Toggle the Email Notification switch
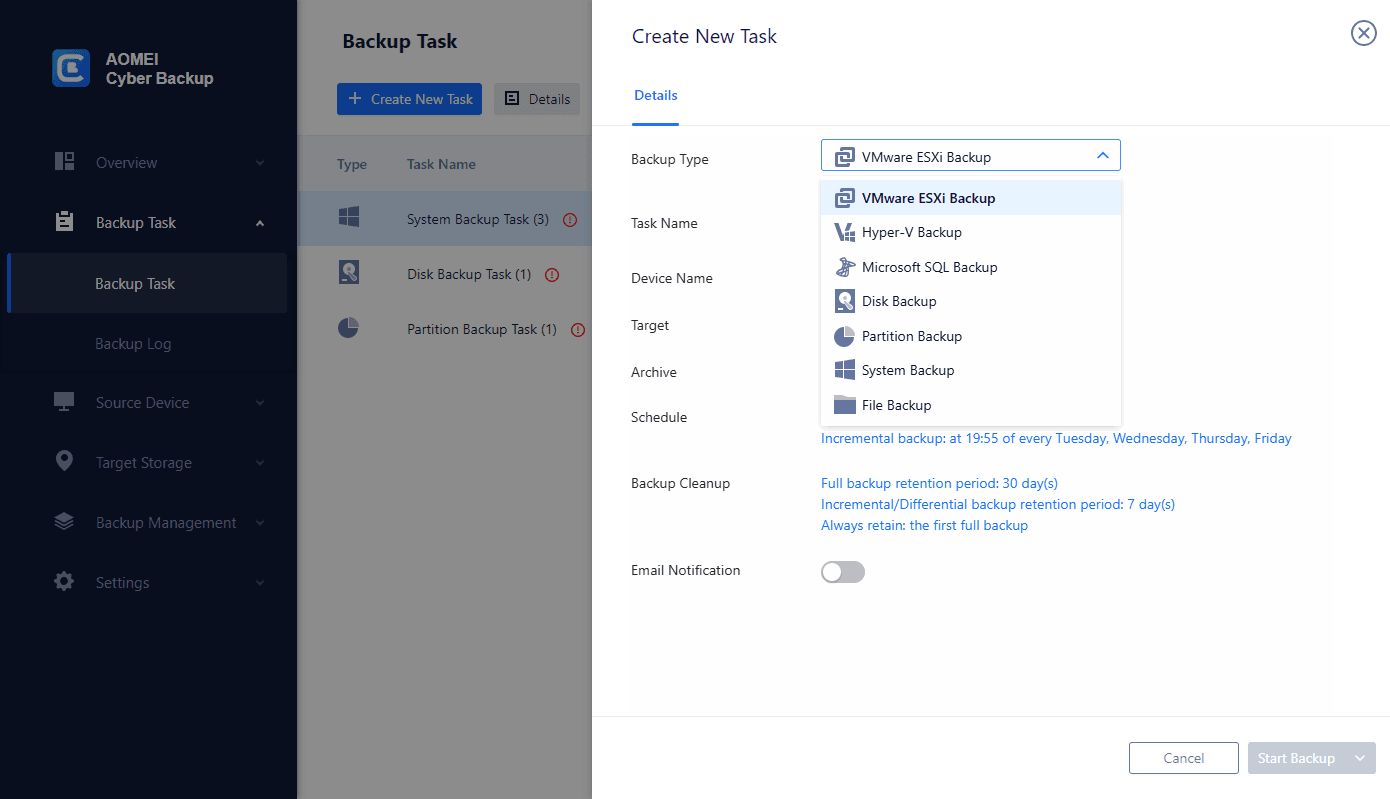The image size is (1390, 799). (x=843, y=572)
